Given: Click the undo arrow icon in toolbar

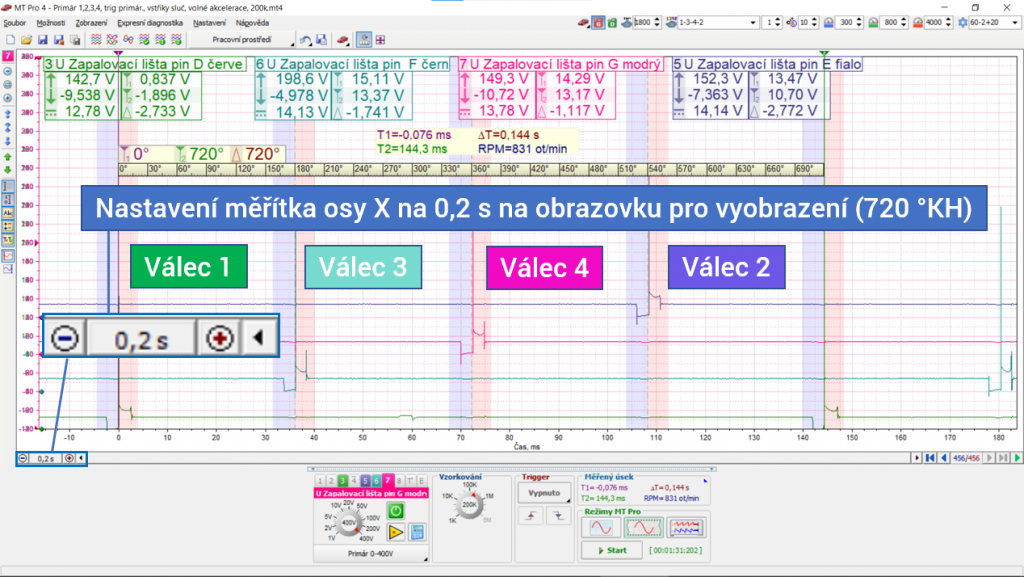Looking at the screenshot, I should (x=304, y=40).
